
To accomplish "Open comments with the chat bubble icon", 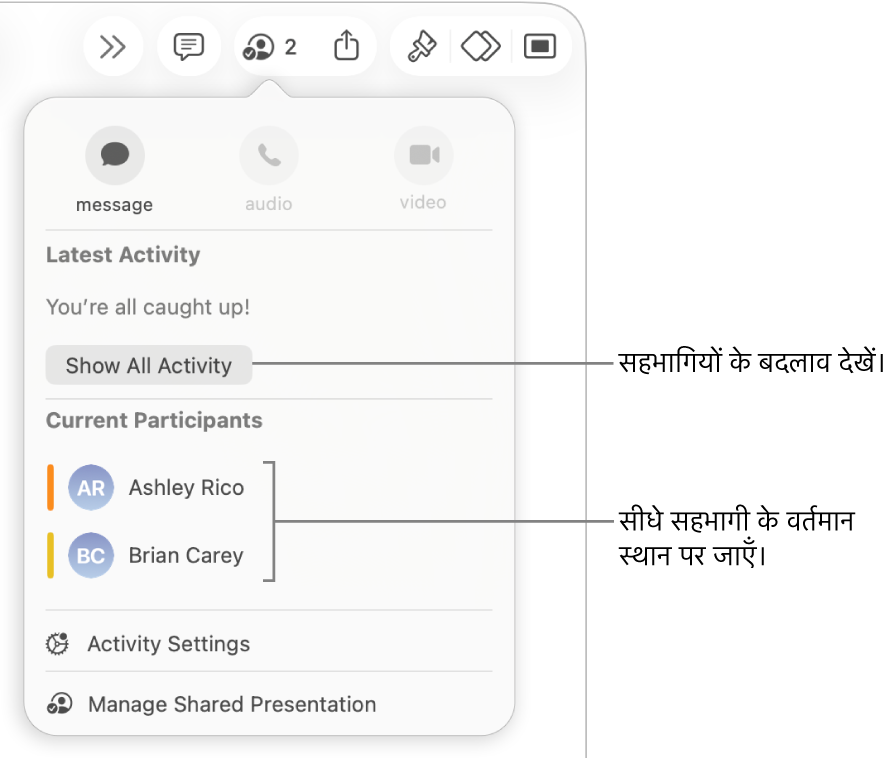I will point(188,46).
